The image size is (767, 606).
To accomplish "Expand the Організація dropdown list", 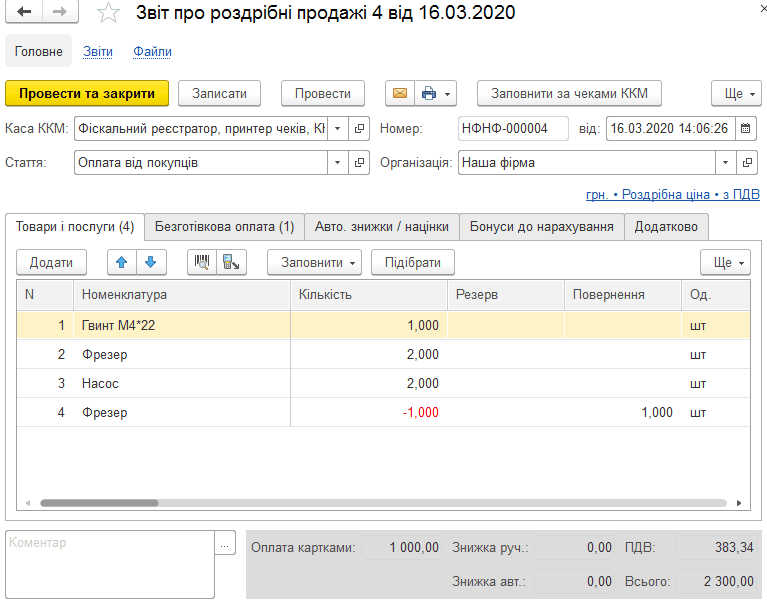I will 725,162.
